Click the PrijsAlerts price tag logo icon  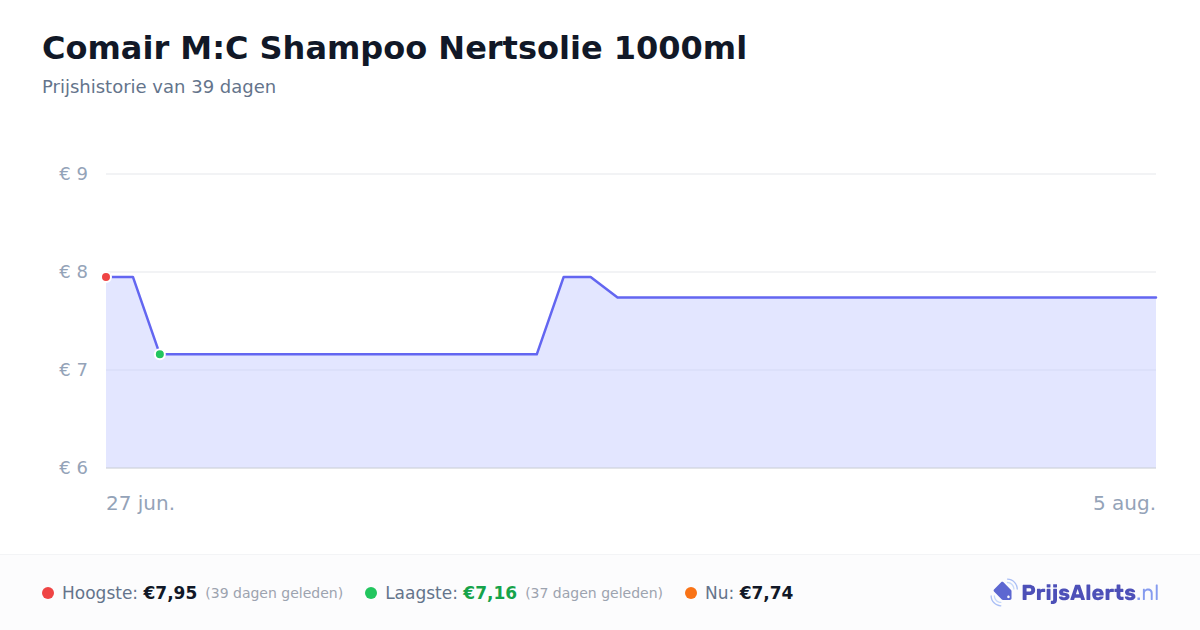coord(1003,593)
